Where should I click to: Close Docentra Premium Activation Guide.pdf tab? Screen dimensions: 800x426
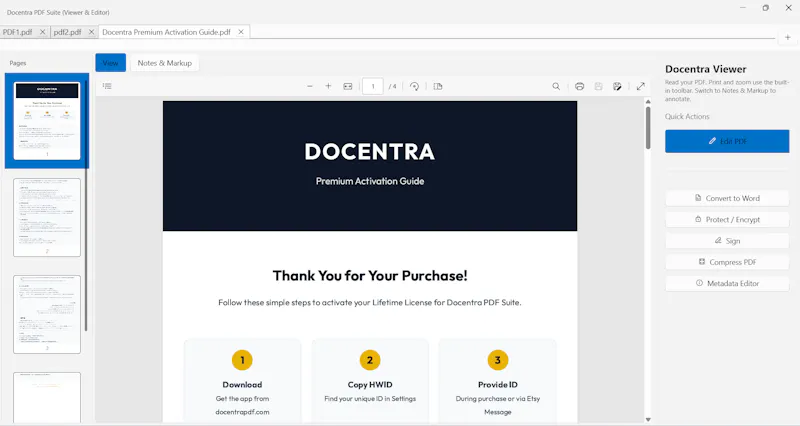[x=241, y=32]
